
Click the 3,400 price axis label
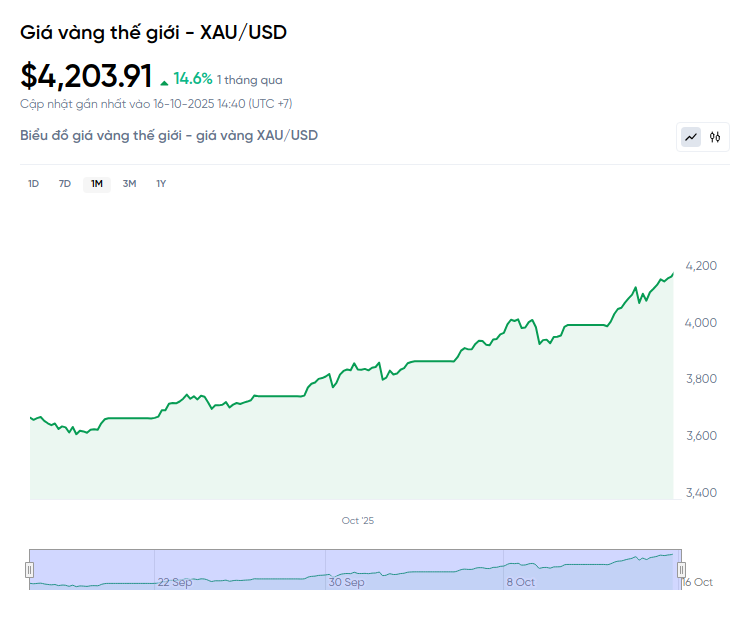pos(700,493)
